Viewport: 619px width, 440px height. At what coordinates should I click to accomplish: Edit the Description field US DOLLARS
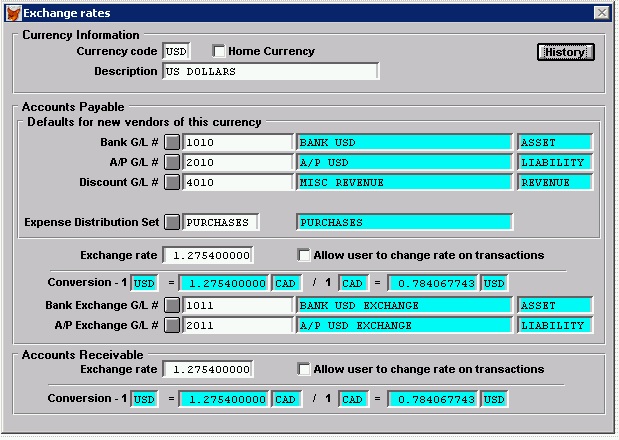(x=270, y=71)
